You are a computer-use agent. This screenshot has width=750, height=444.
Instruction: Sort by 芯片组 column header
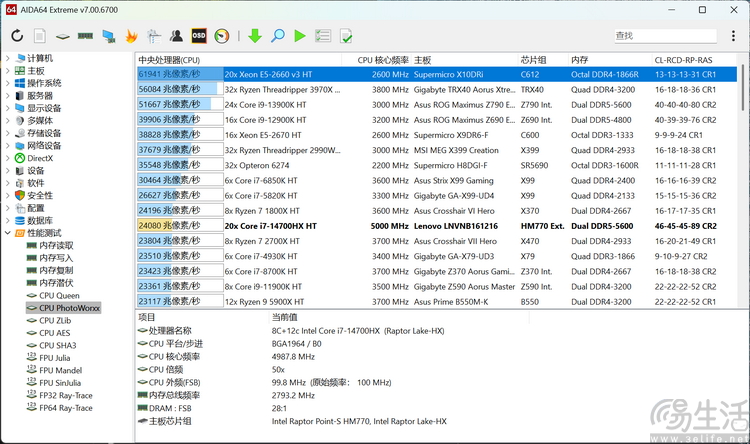533,60
